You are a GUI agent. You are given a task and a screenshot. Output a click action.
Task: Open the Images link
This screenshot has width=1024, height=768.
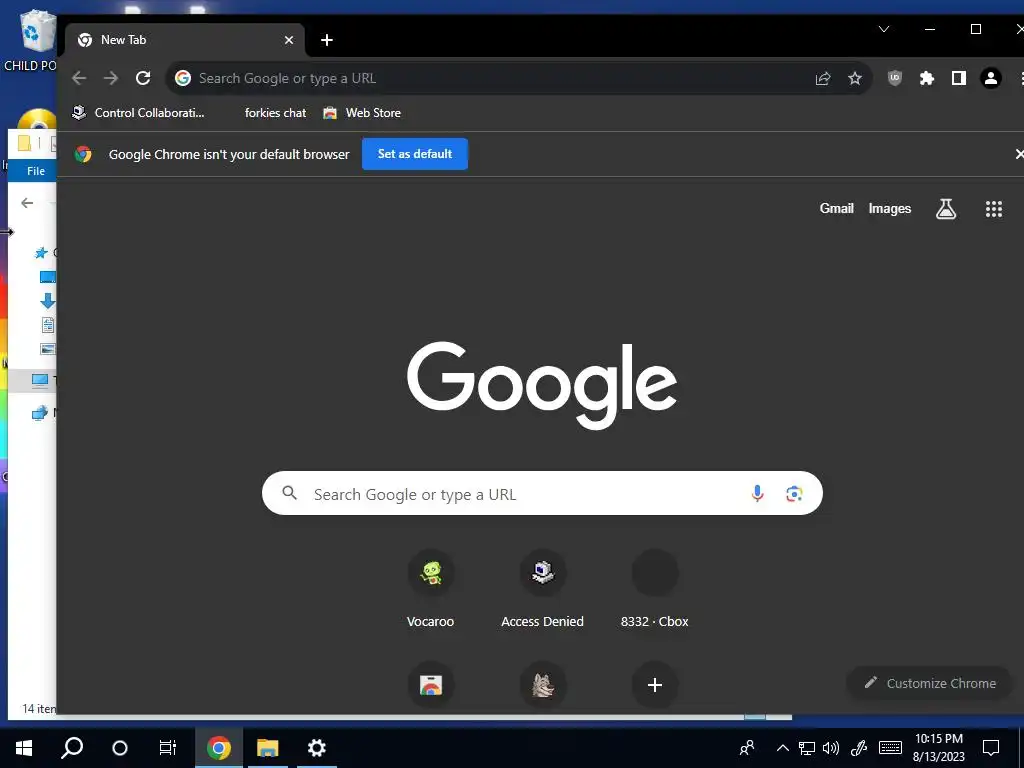pyautogui.click(x=889, y=208)
